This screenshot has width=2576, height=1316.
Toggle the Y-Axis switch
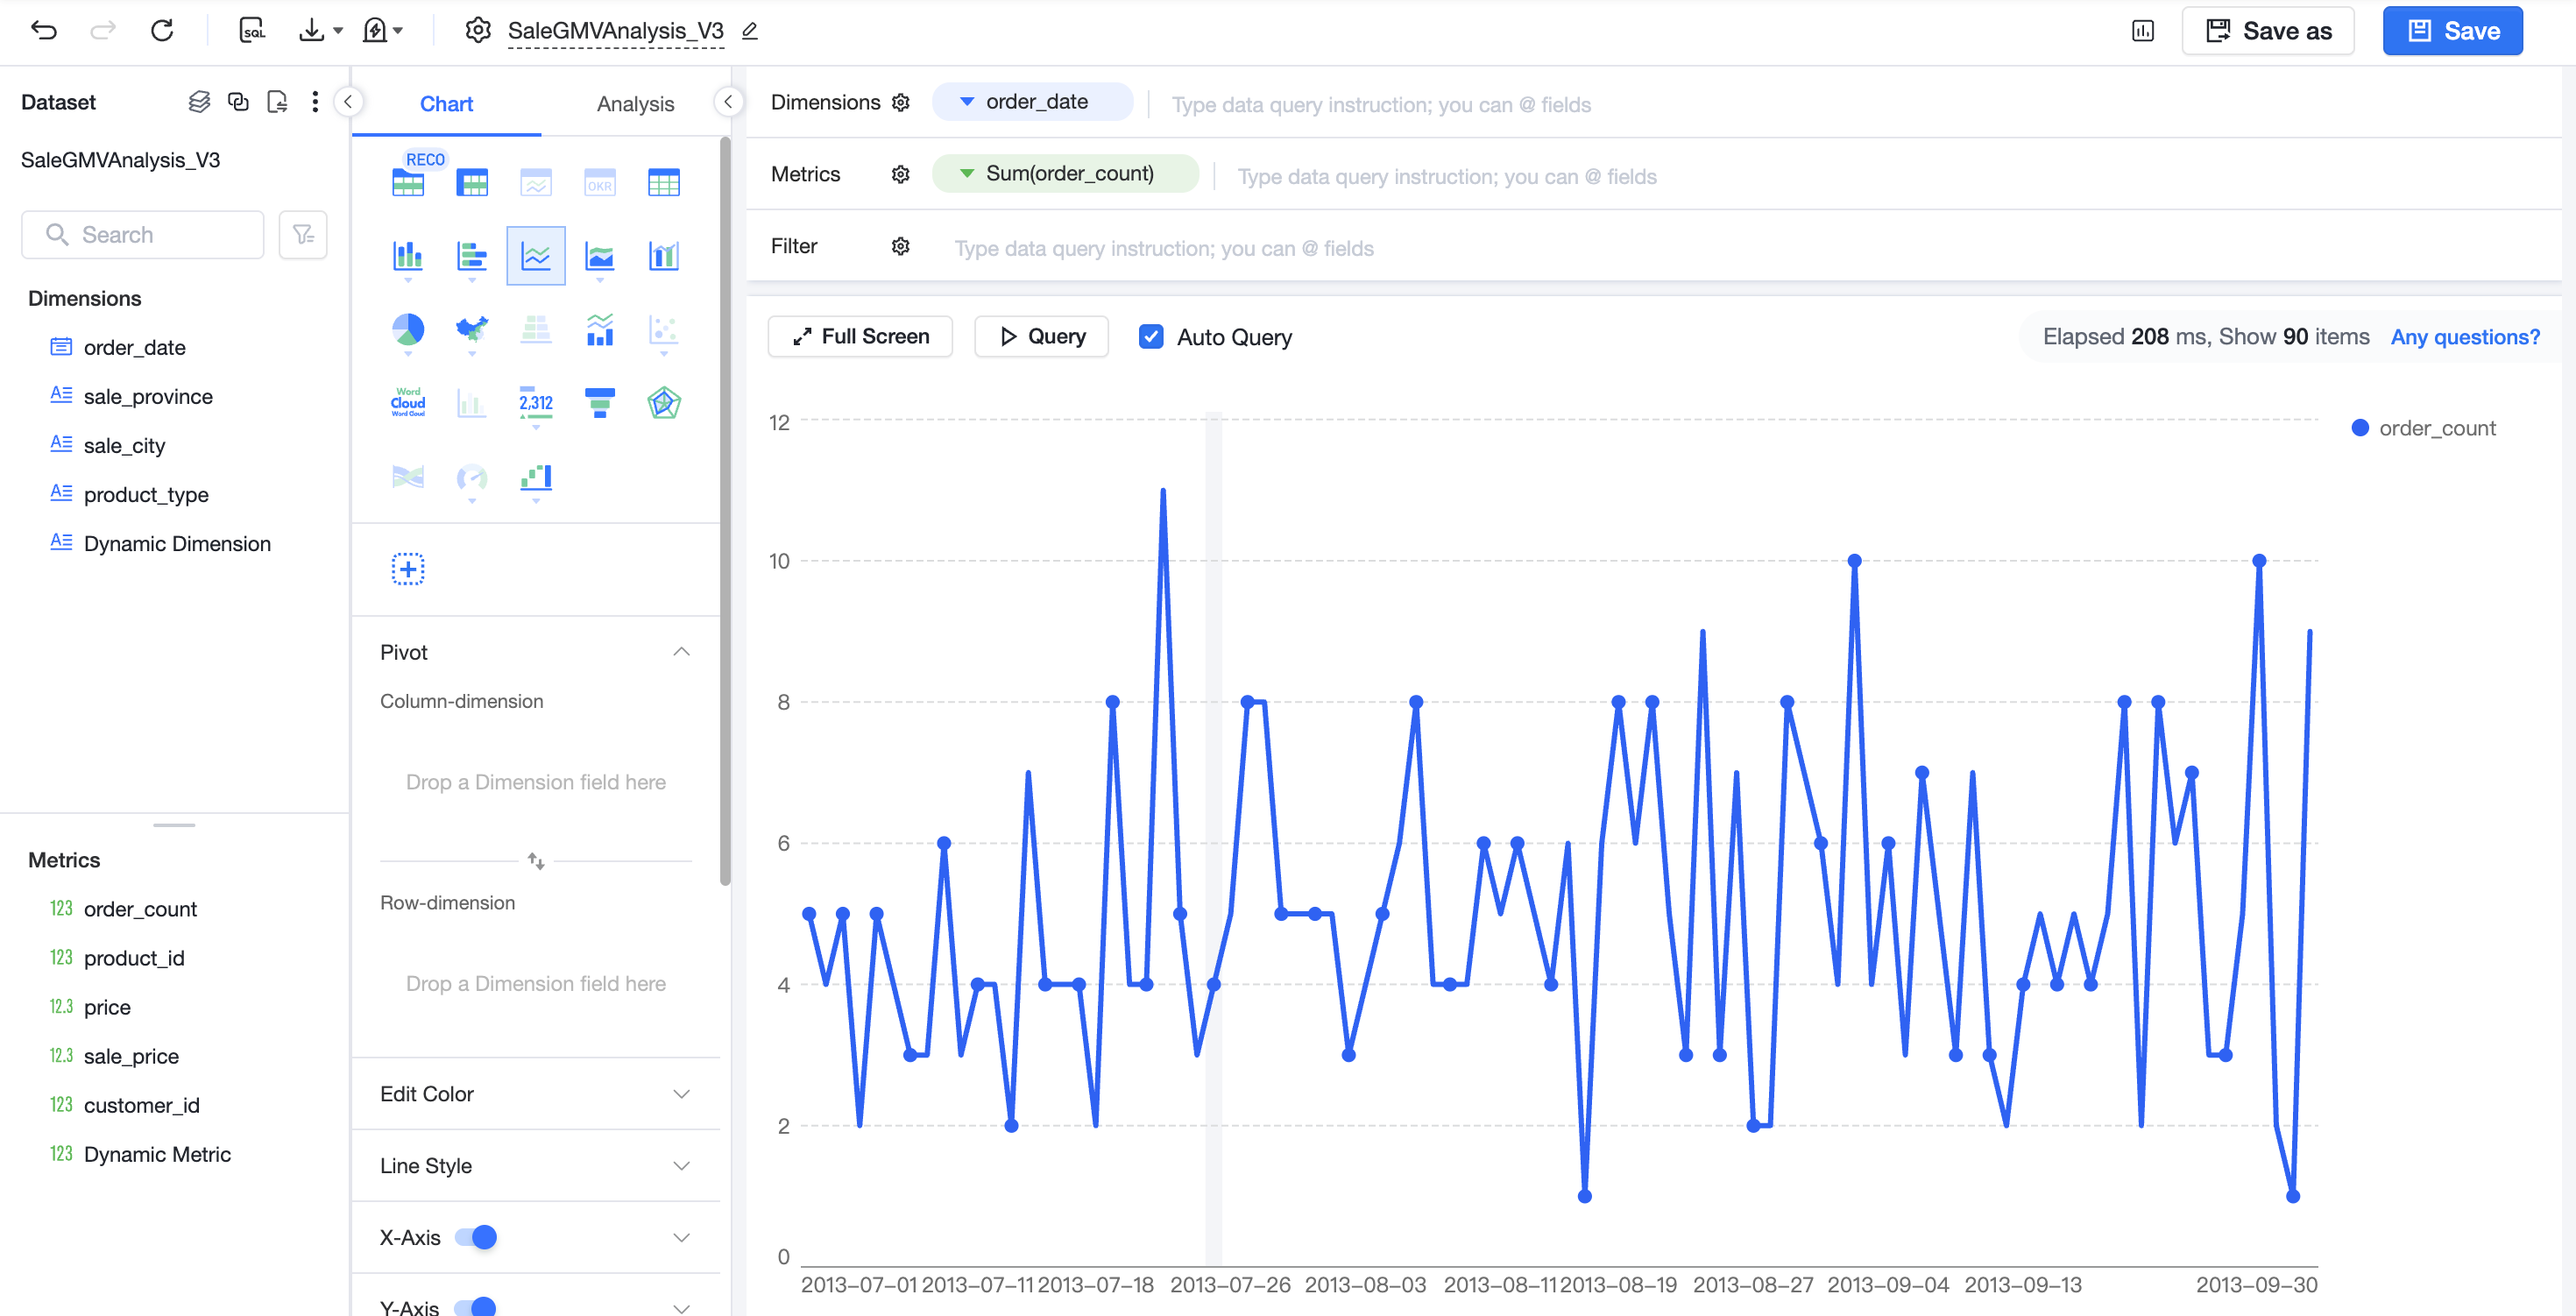pyautogui.click(x=476, y=1306)
